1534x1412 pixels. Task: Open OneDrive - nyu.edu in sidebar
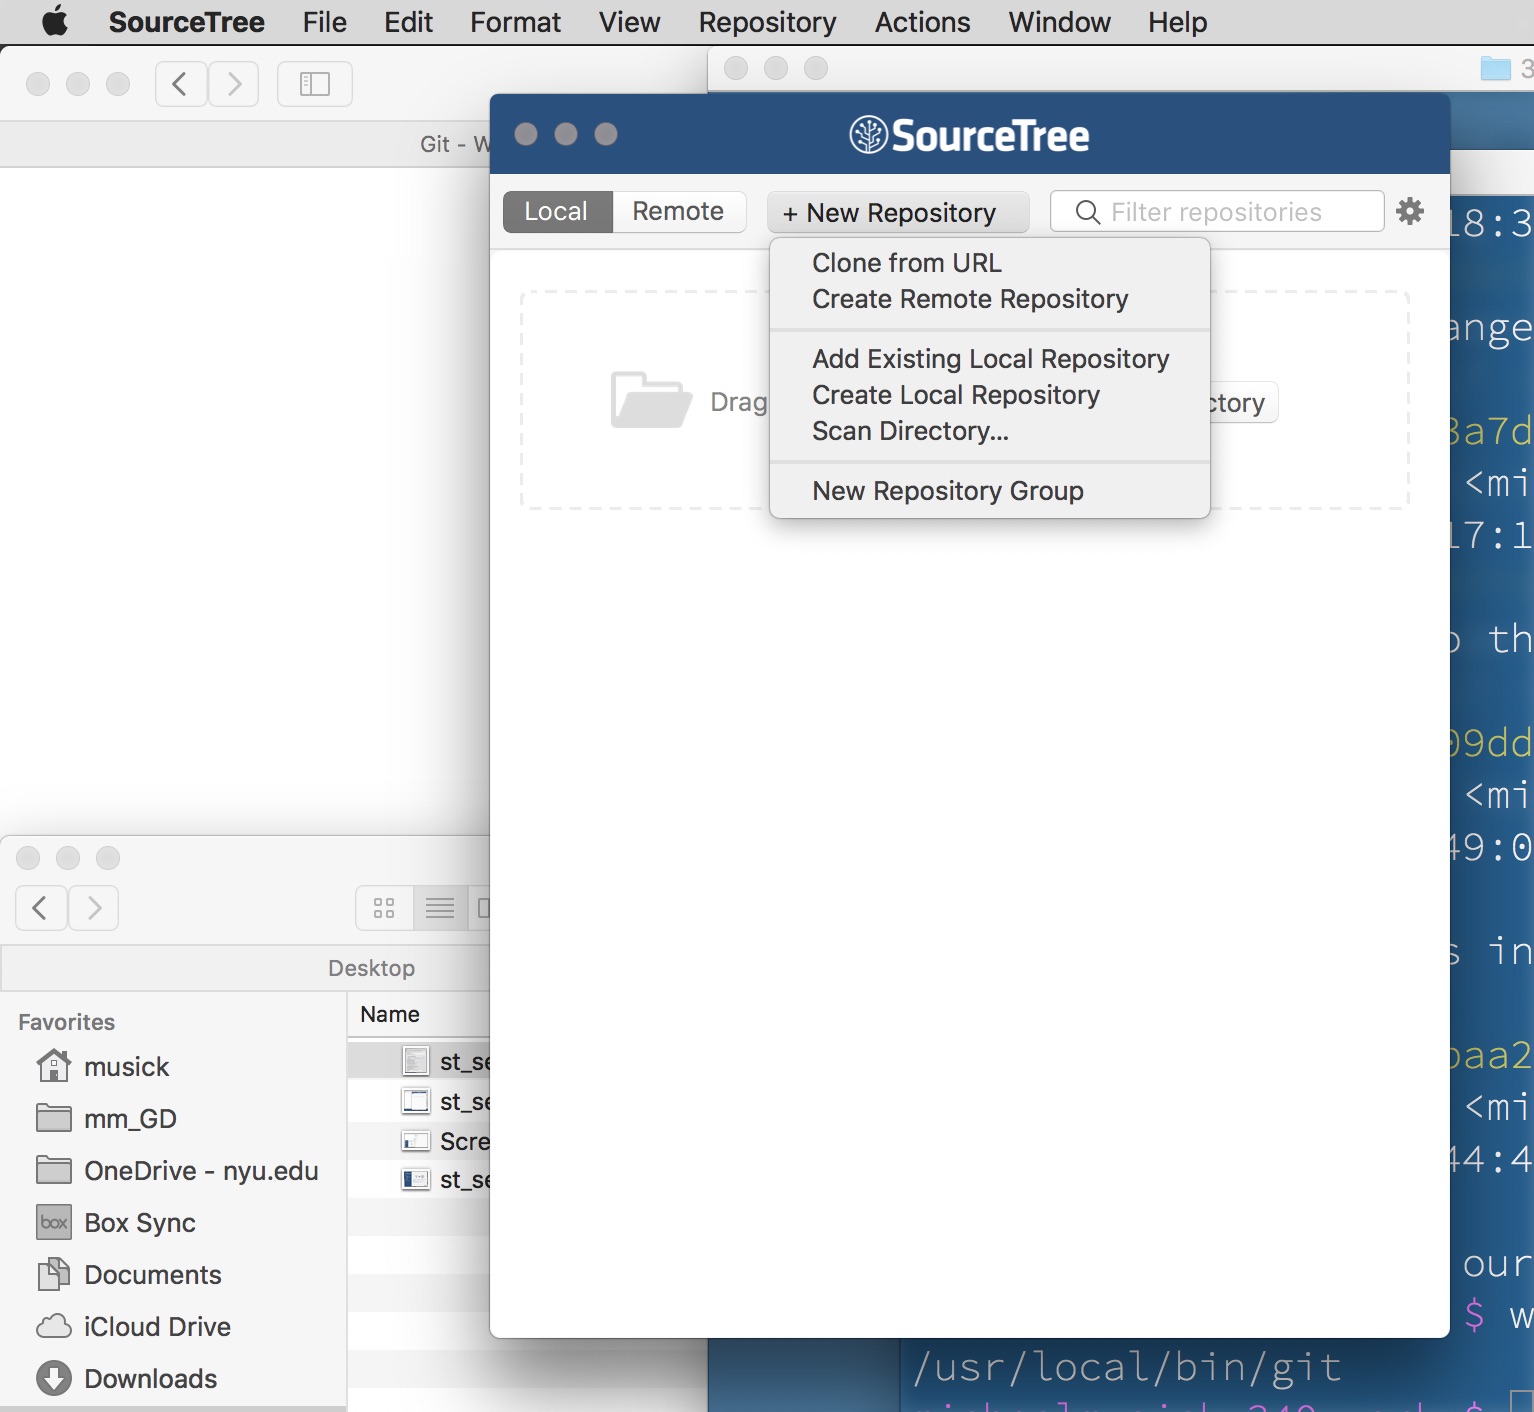tap(177, 1170)
